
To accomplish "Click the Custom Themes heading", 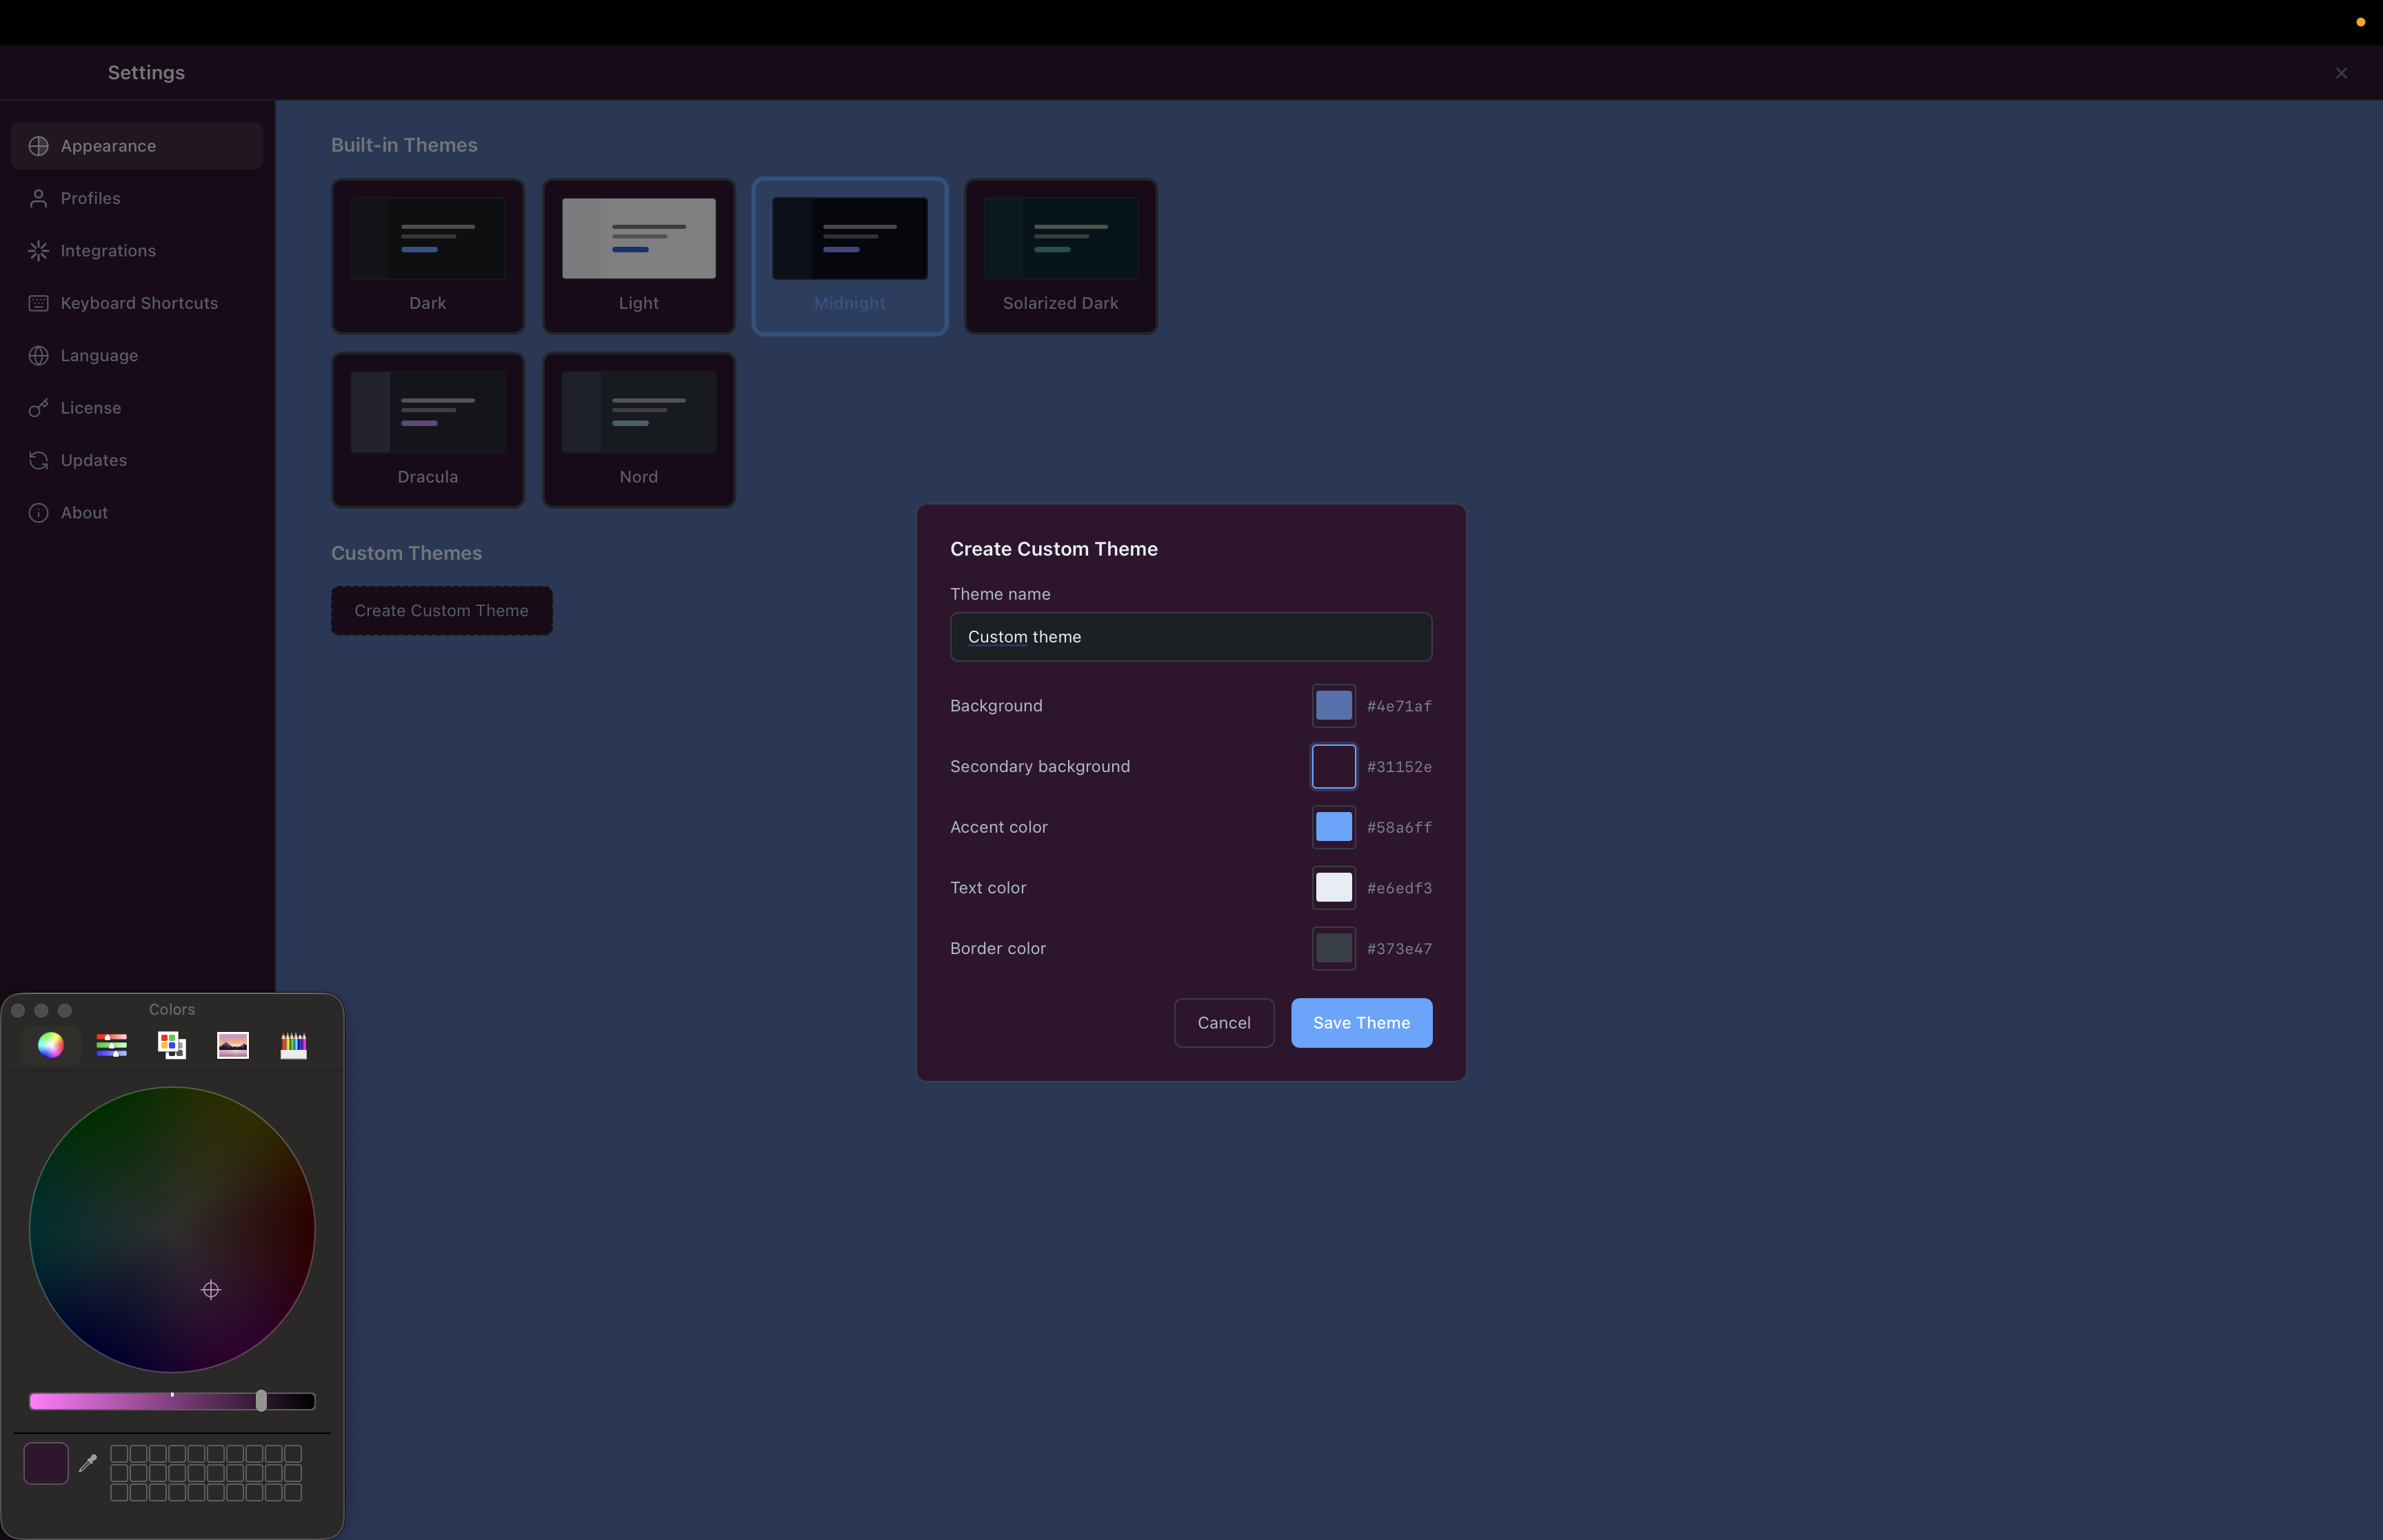I will tap(406, 553).
